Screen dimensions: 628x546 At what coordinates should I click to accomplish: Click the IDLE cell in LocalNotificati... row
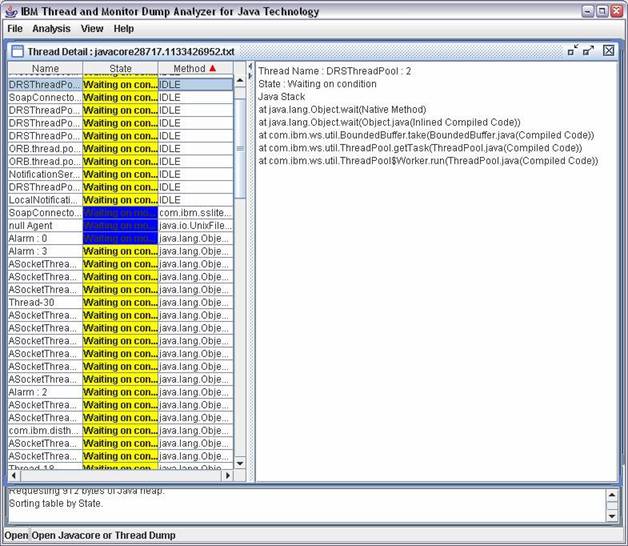click(x=195, y=200)
